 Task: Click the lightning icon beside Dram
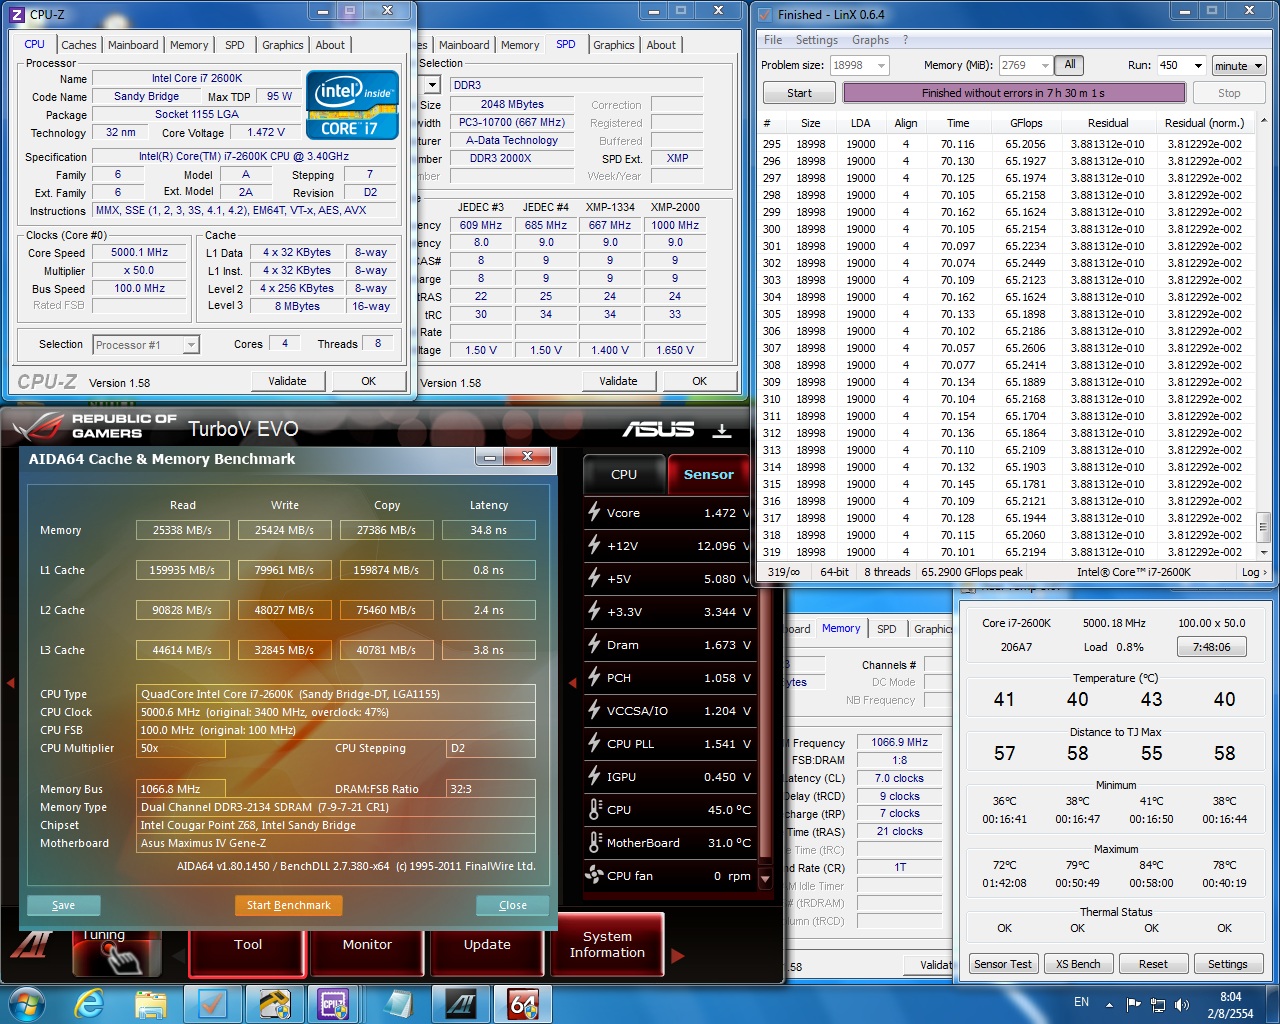[594, 644]
